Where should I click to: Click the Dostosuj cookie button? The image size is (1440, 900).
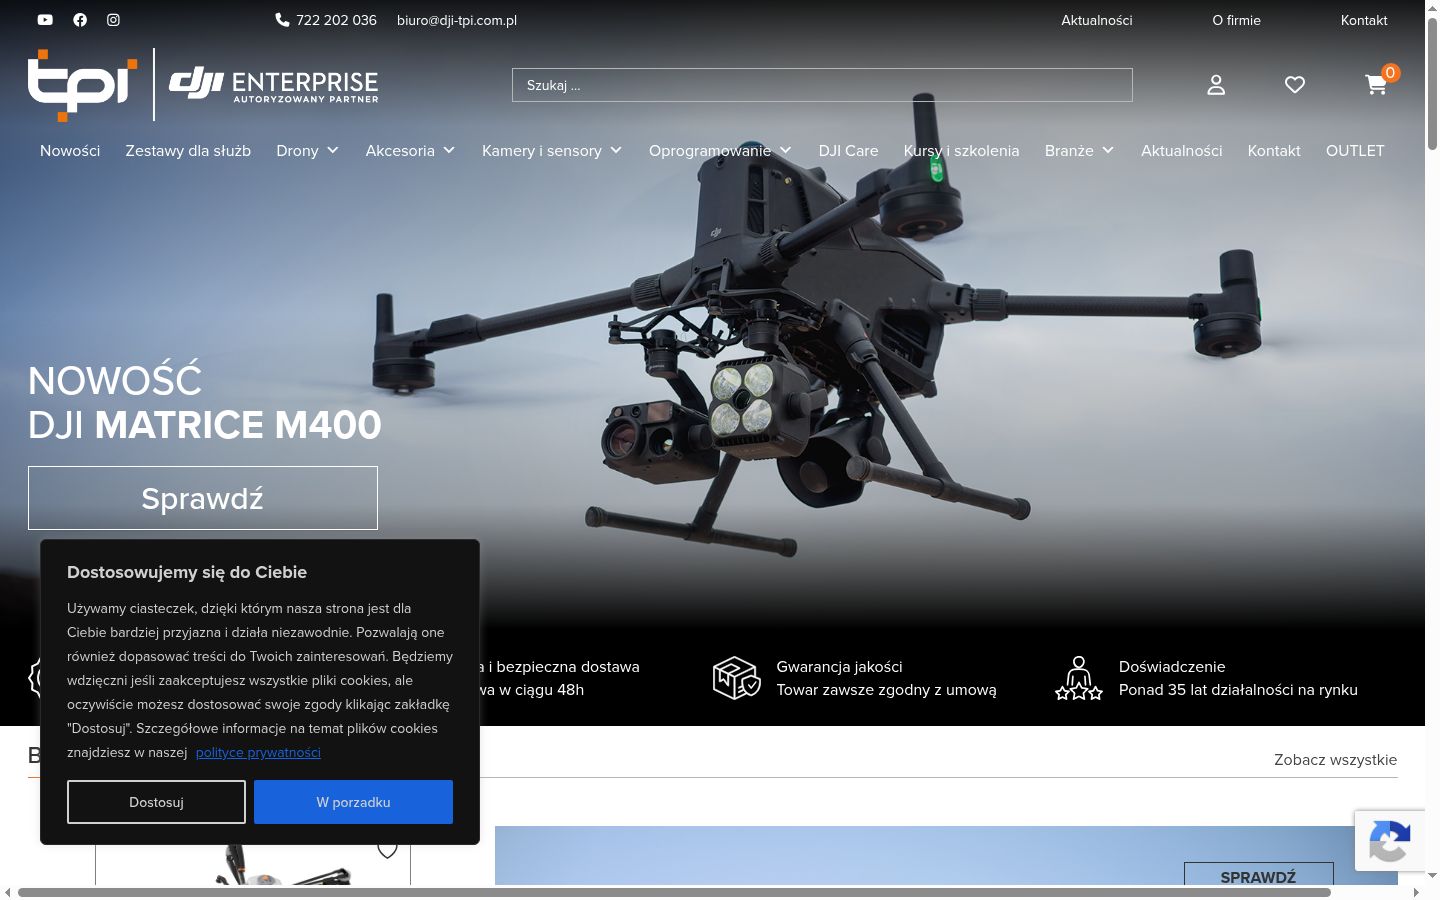[x=156, y=802]
